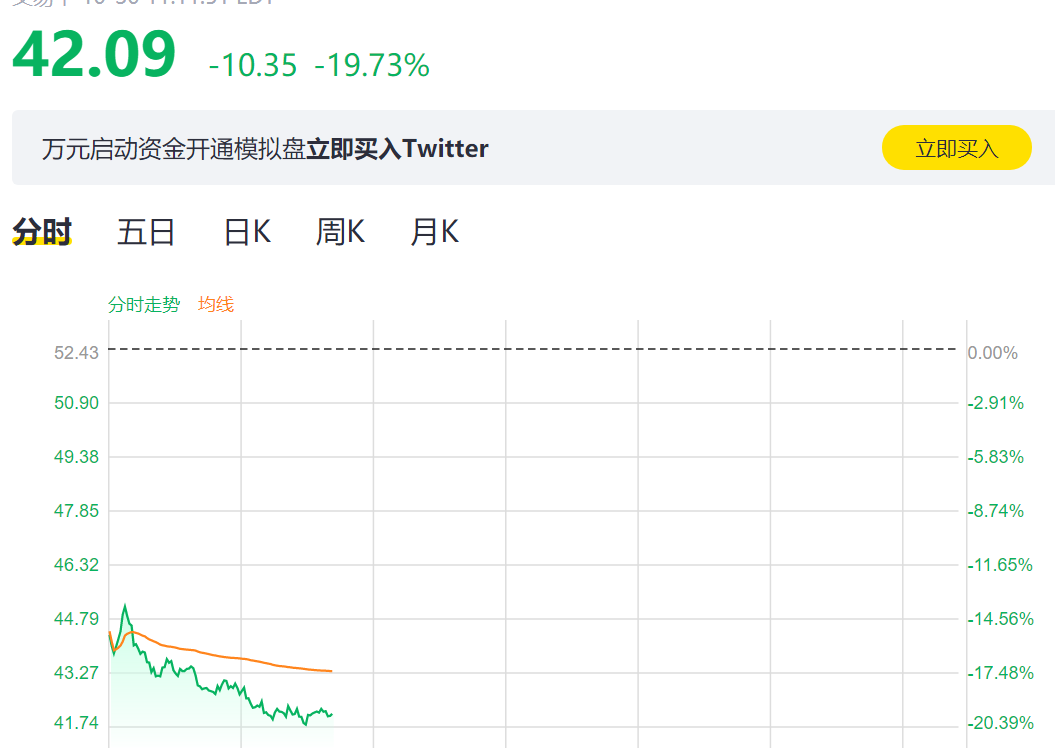Click the 万元启动资金开通模拟盘 promo text

coord(174,149)
